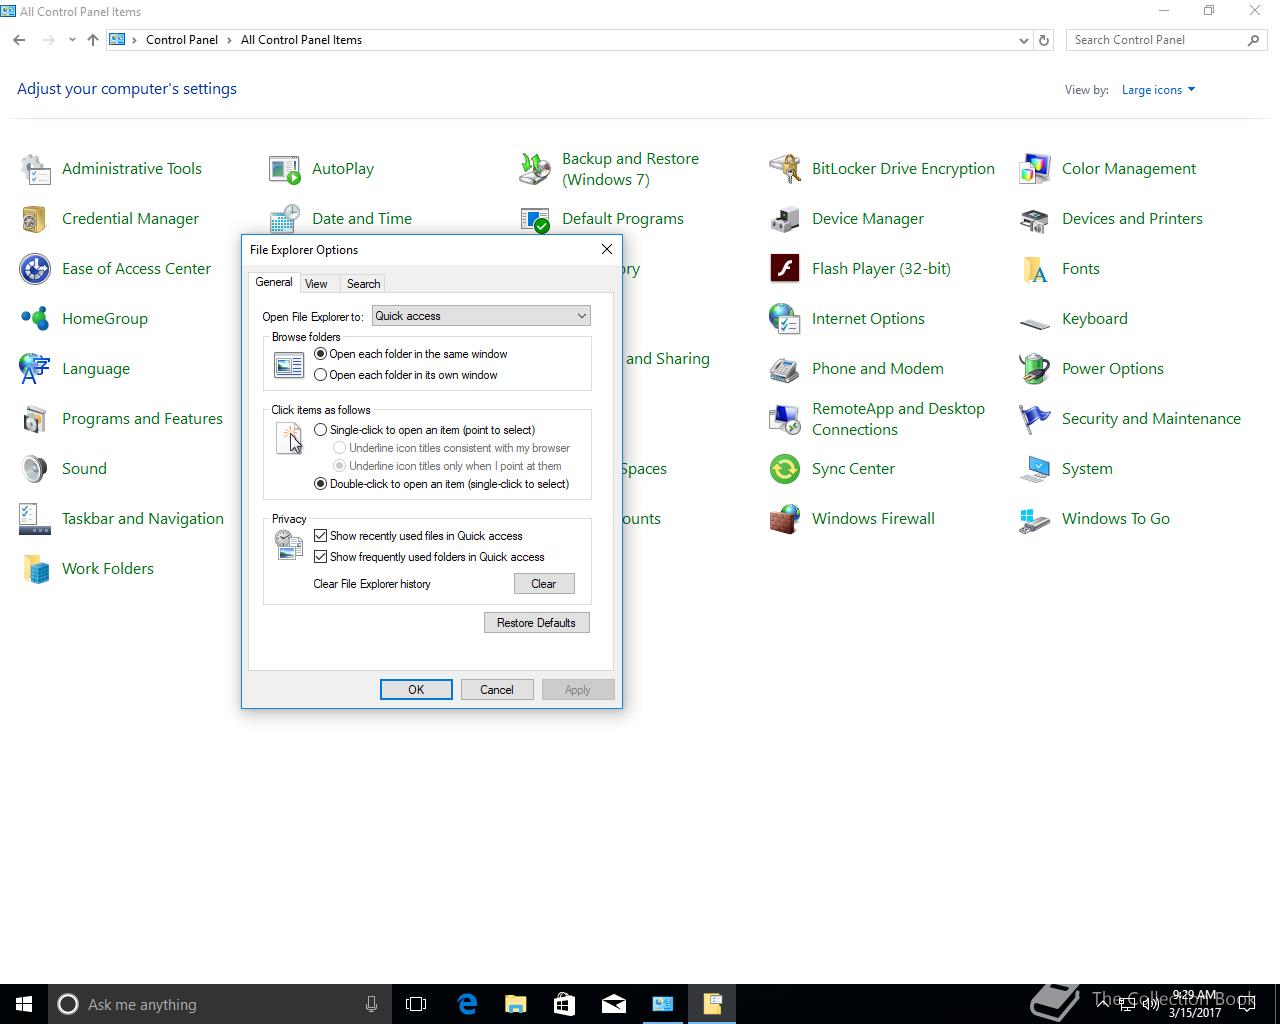1280x1024 pixels.
Task: Close the File Explorer Options dialog
Action: (x=606, y=249)
